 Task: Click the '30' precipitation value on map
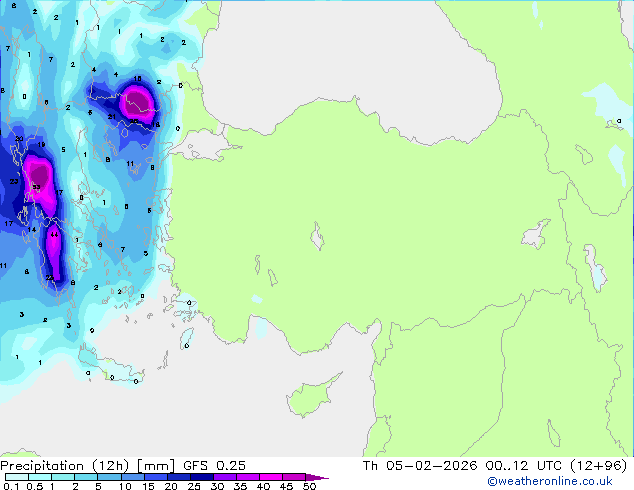point(19,139)
